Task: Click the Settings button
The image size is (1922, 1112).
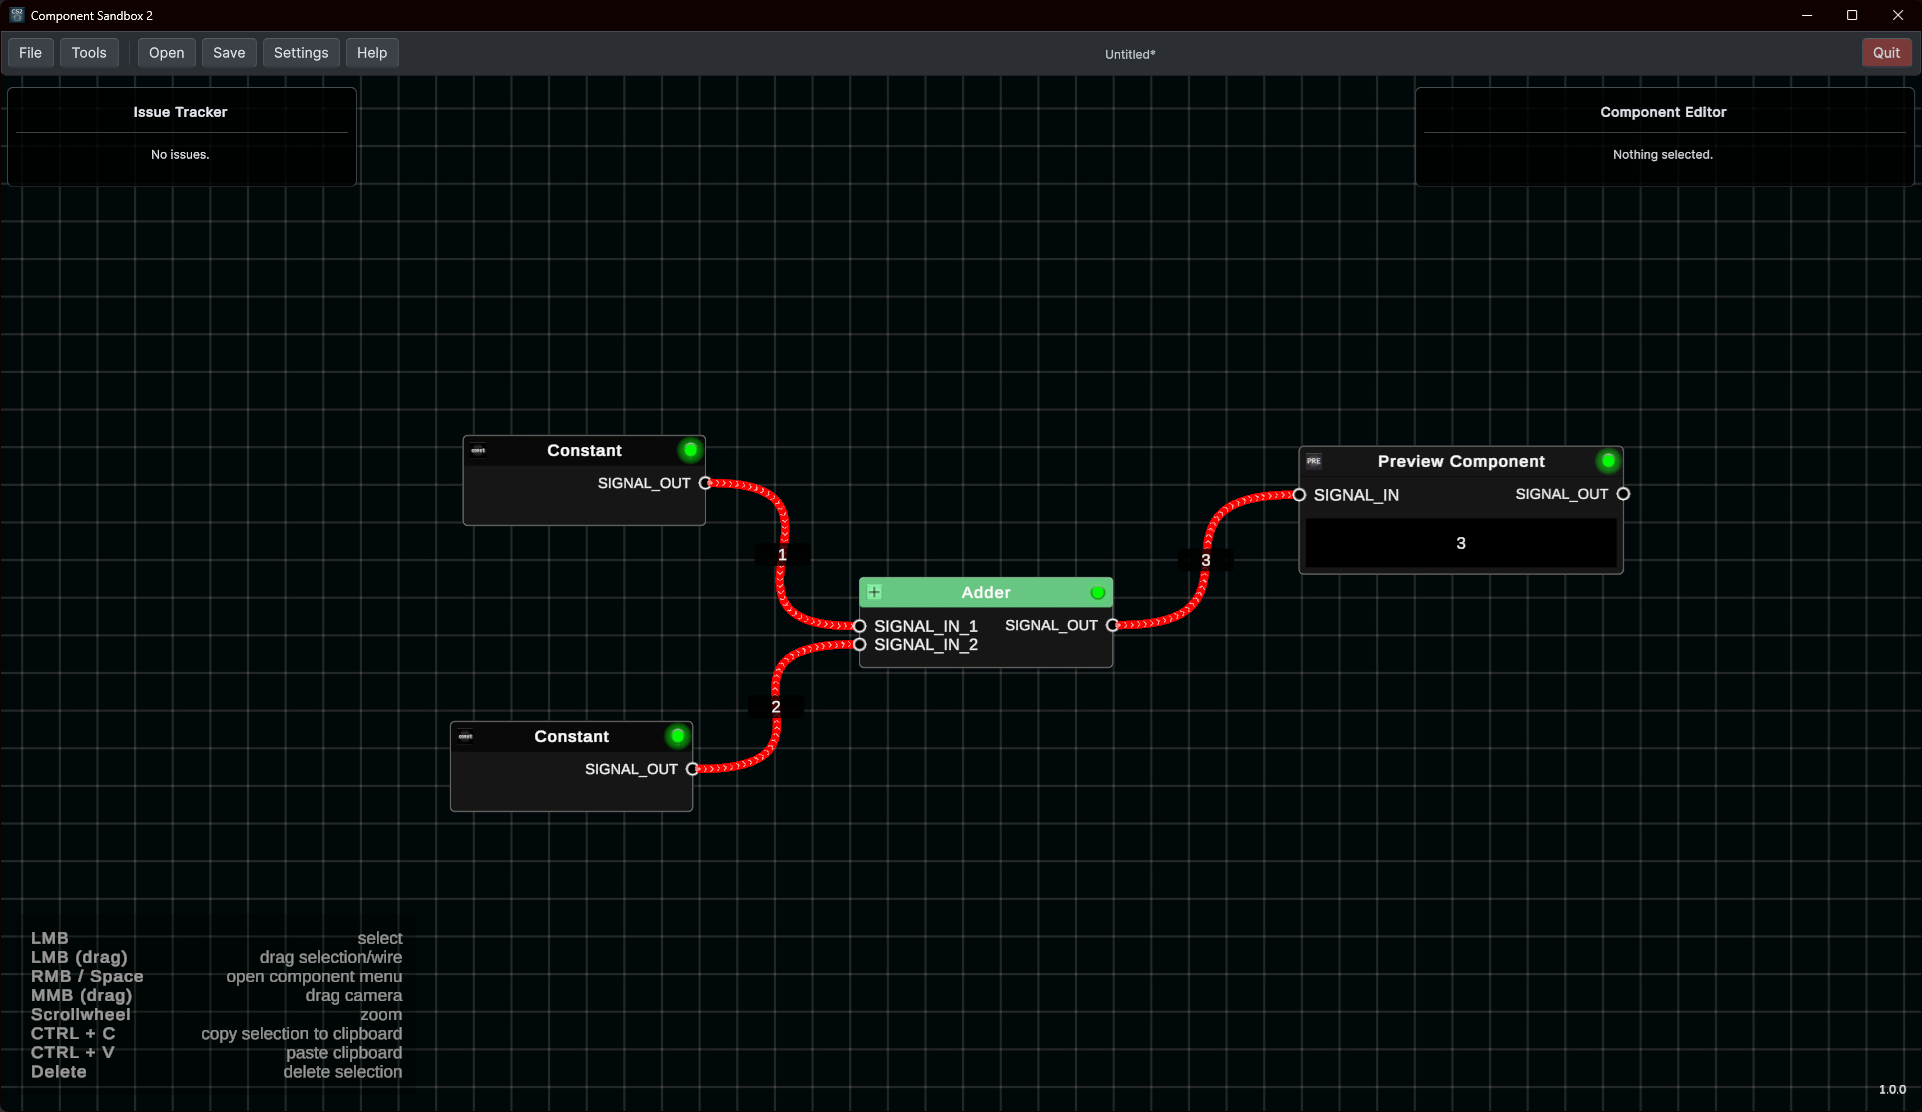Action: [x=300, y=53]
